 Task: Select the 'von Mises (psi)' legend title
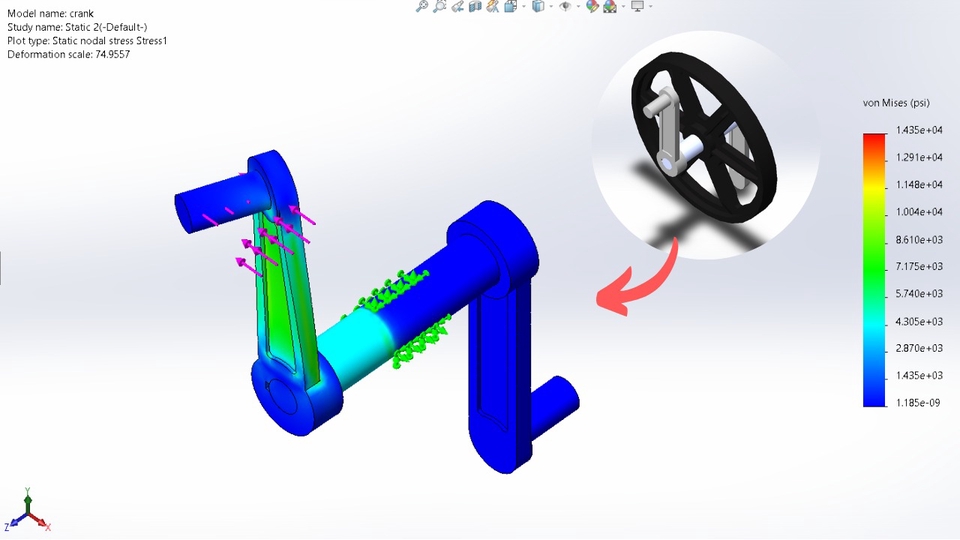(896, 103)
